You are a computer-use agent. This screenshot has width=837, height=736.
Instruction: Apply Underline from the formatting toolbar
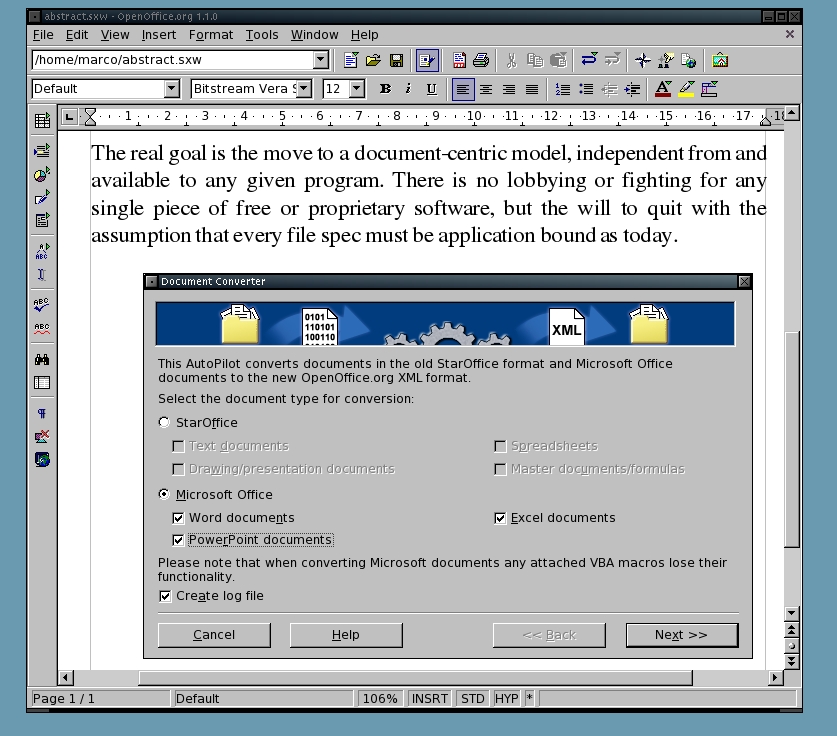coord(431,89)
